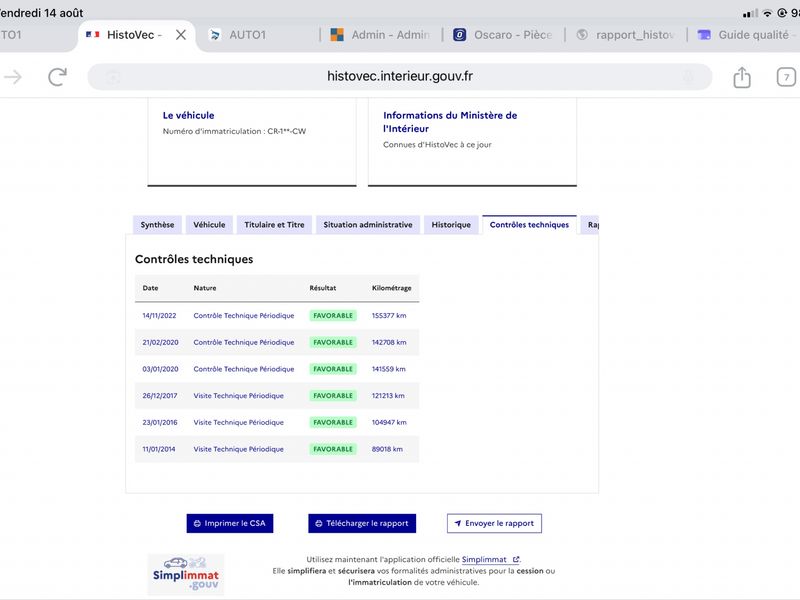This screenshot has height=600, width=800.
Task: Click the French flag HistoVec favicon
Action: point(92,34)
